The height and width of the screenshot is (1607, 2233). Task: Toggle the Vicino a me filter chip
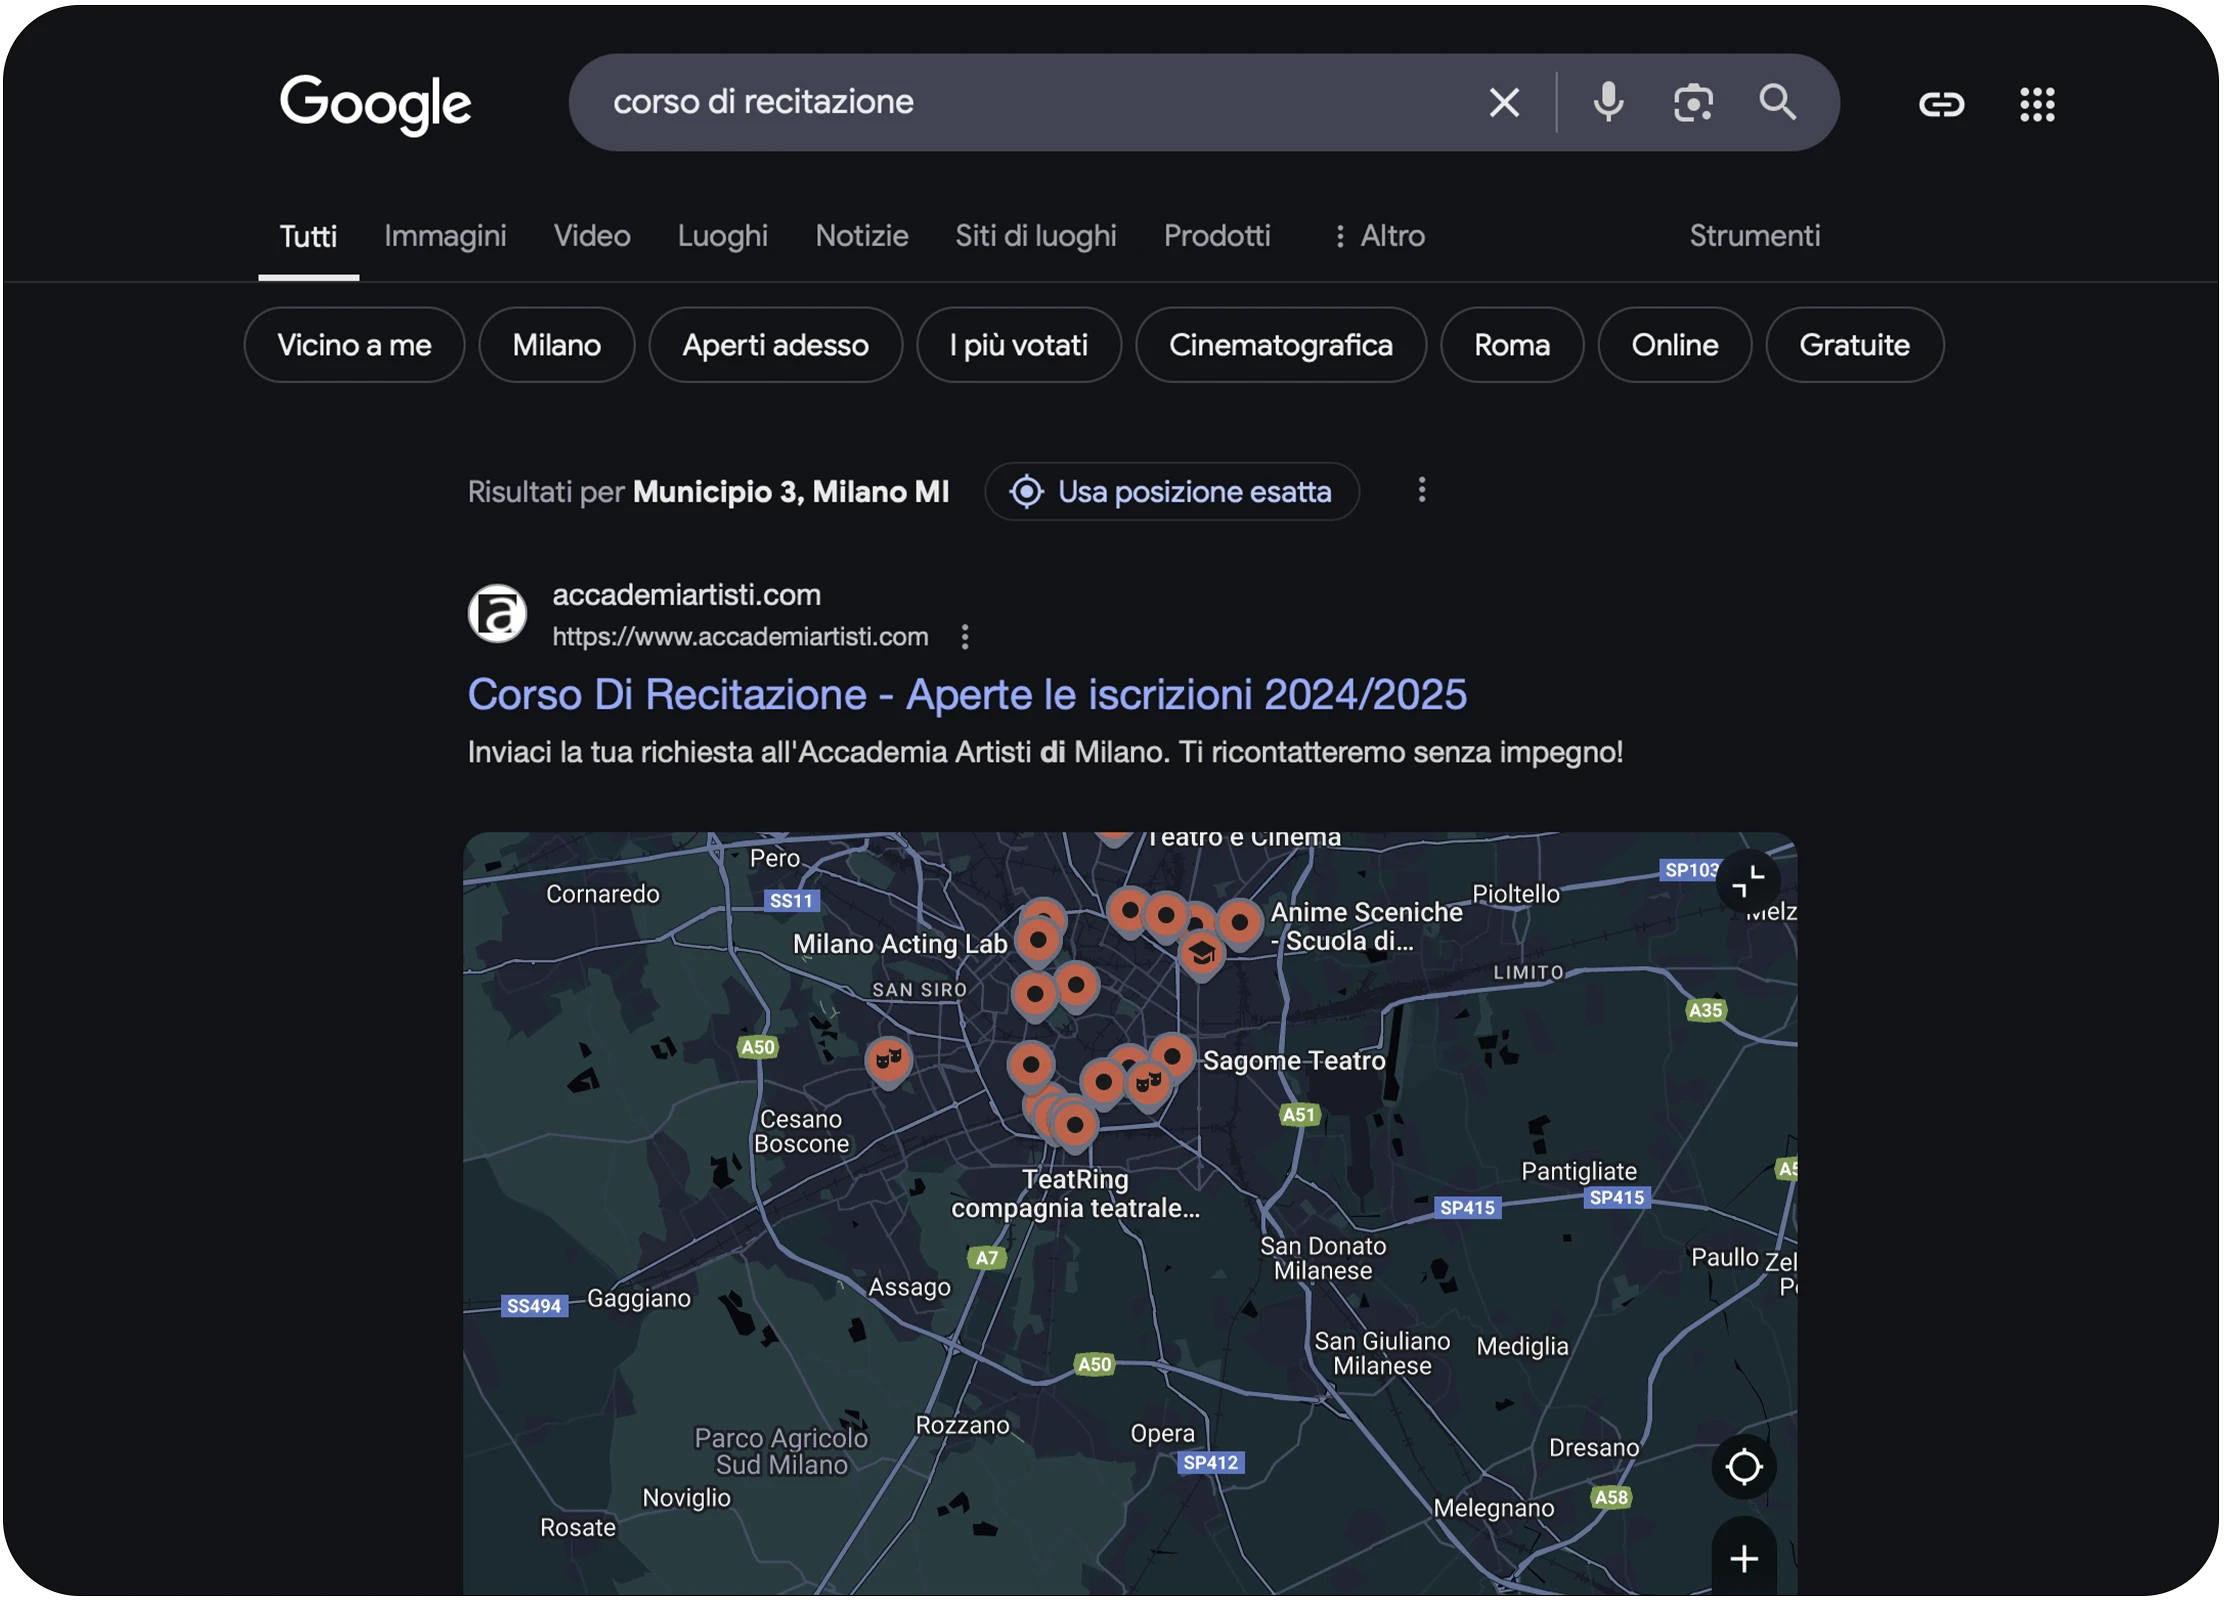[356, 346]
